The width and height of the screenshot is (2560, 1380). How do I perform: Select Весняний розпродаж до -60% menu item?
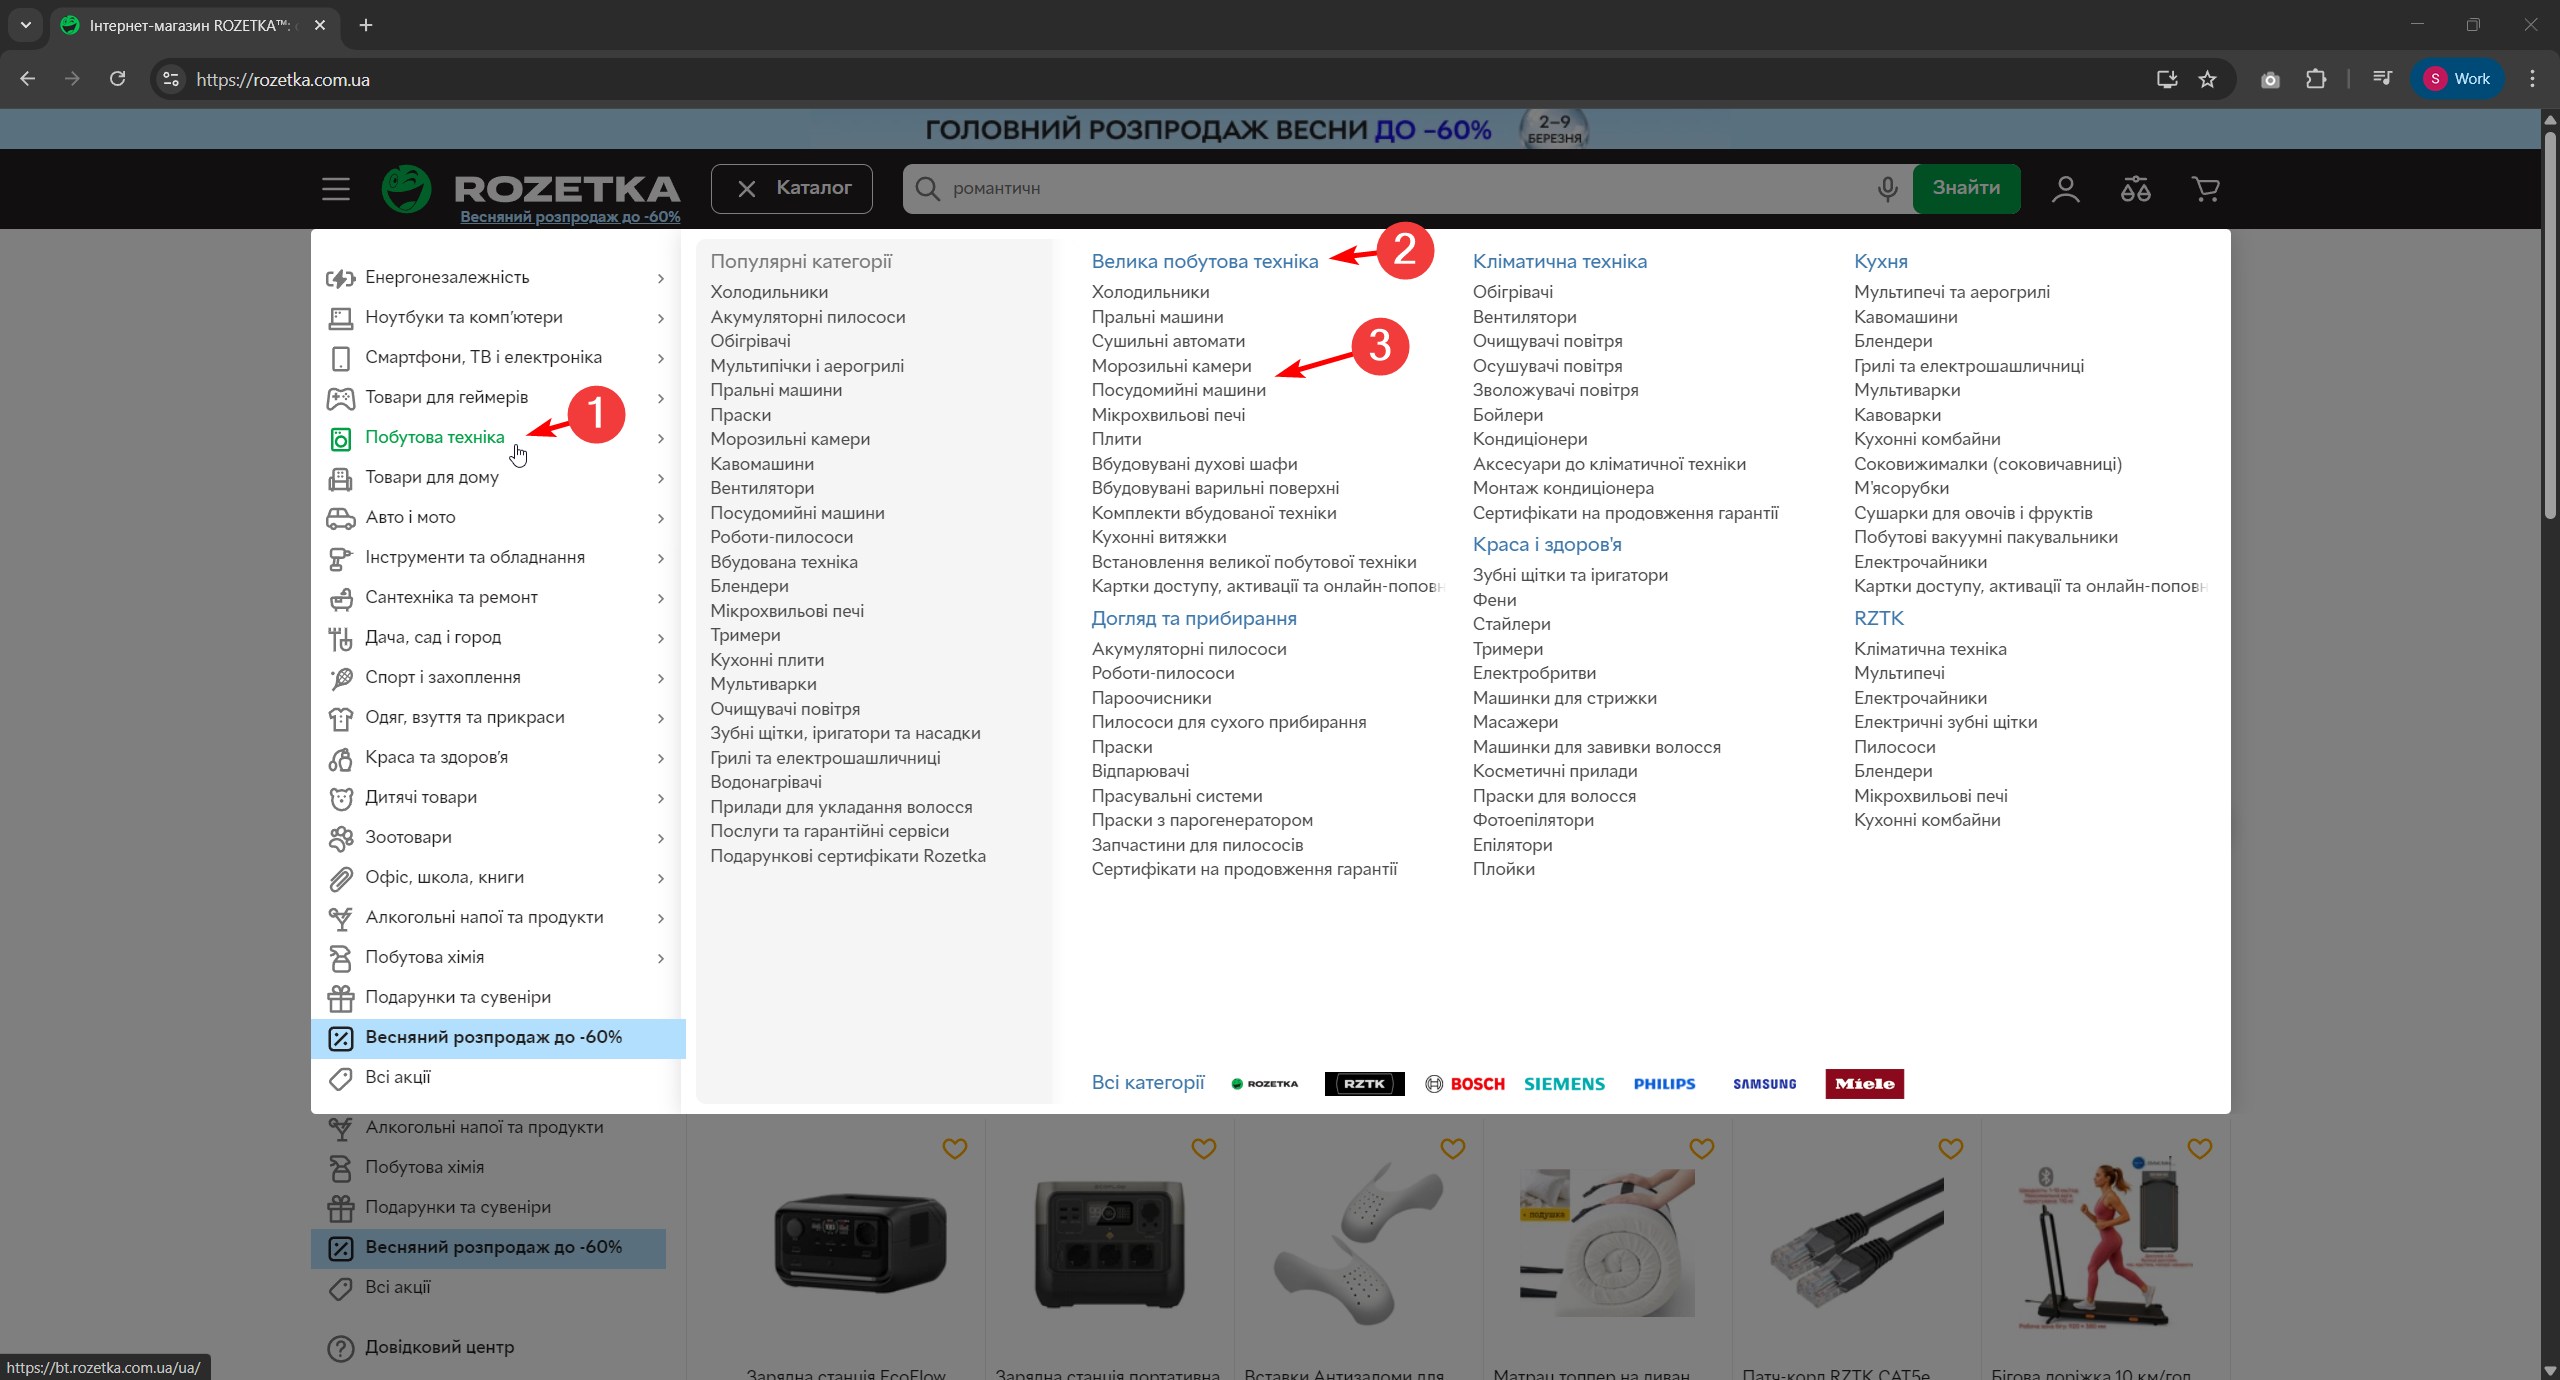point(493,1037)
